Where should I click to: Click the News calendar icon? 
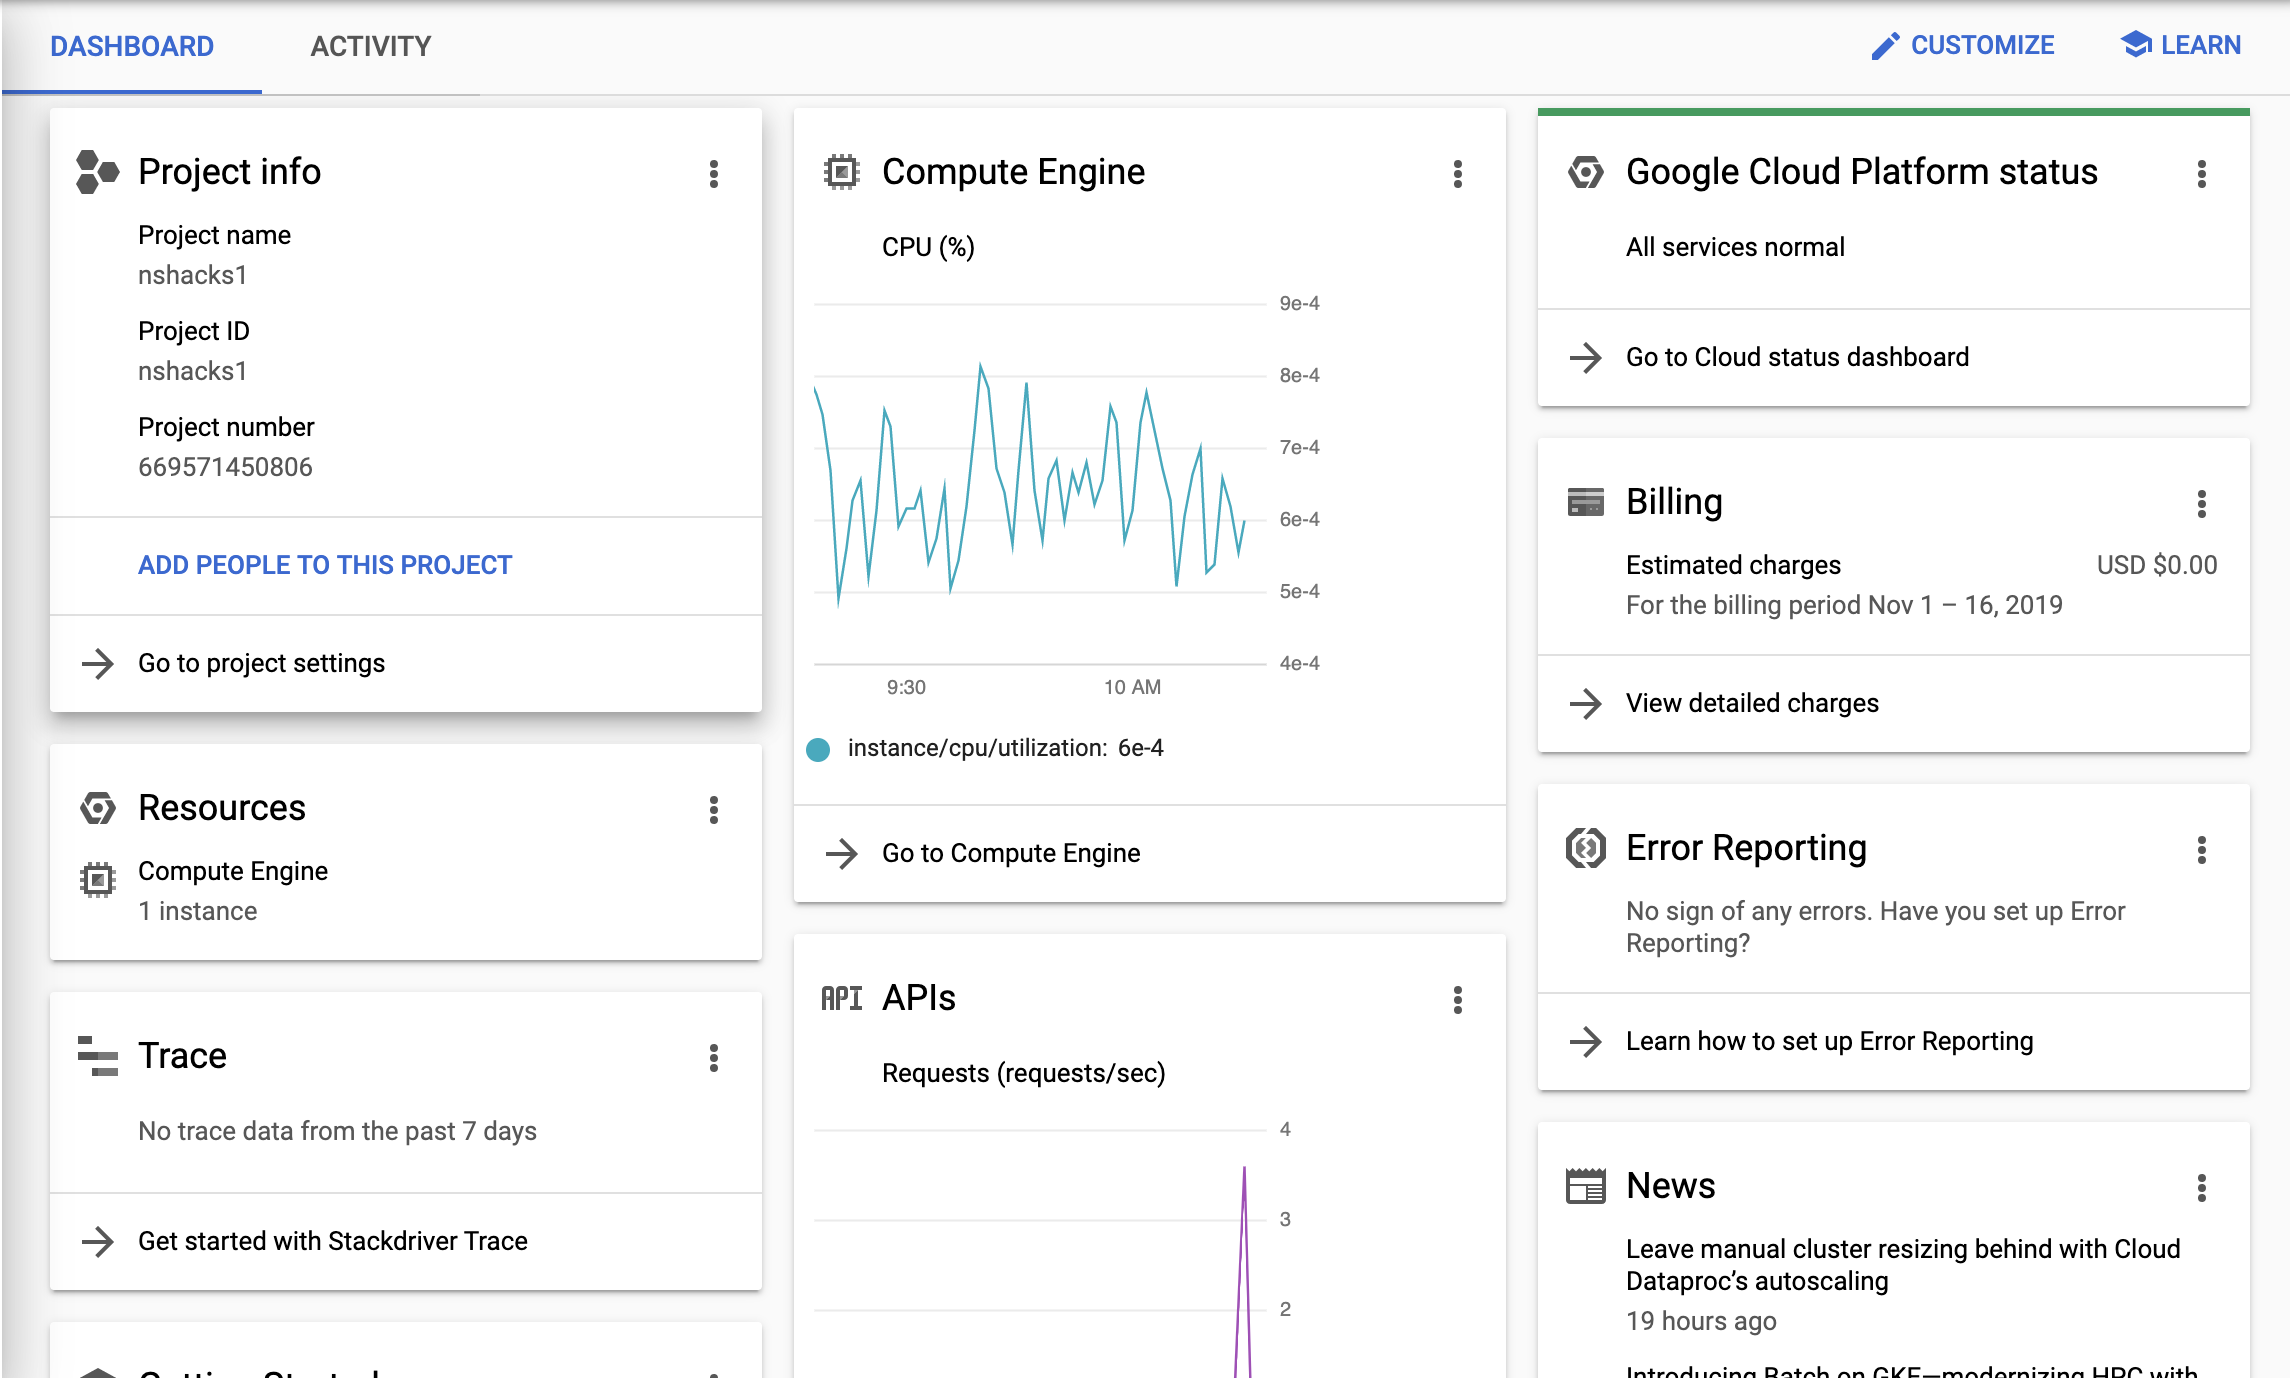1585,1186
